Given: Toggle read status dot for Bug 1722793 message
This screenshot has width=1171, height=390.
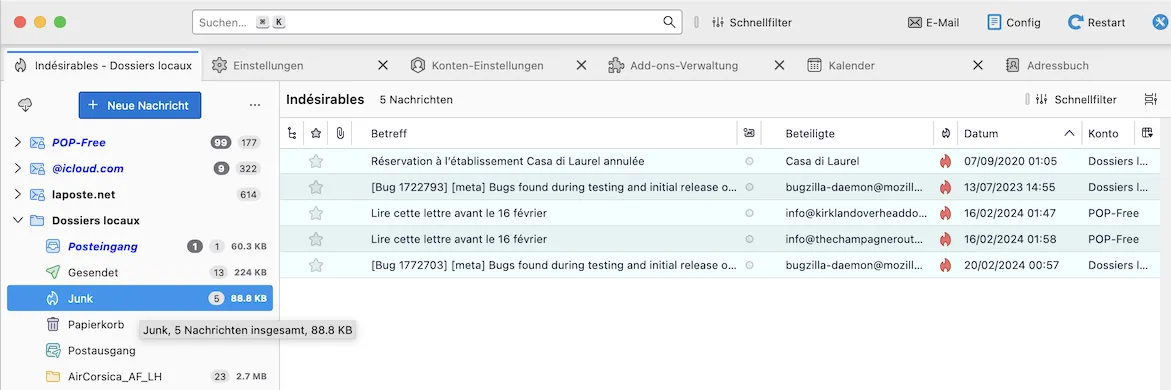Looking at the screenshot, I should click(x=749, y=187).
